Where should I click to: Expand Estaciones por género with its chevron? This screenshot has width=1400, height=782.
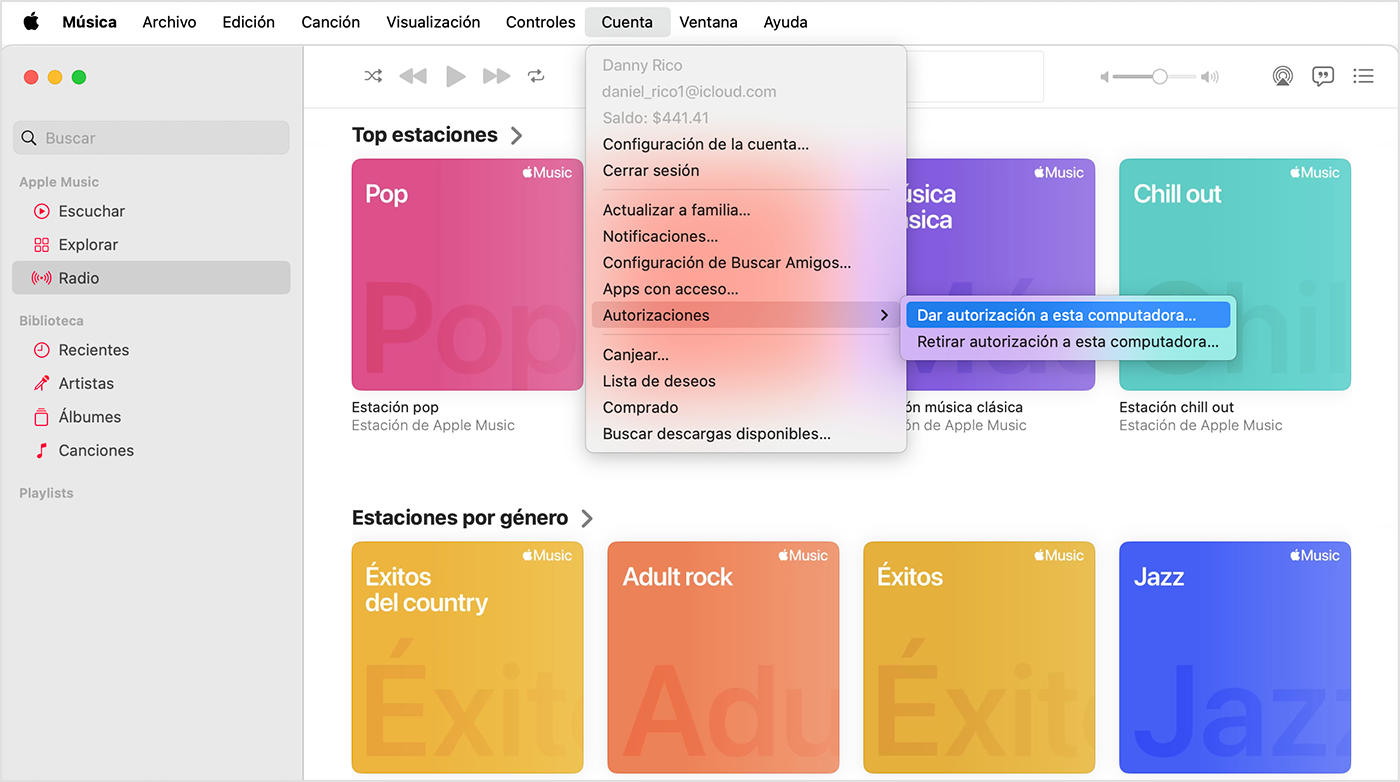click(x=587, y=518)
